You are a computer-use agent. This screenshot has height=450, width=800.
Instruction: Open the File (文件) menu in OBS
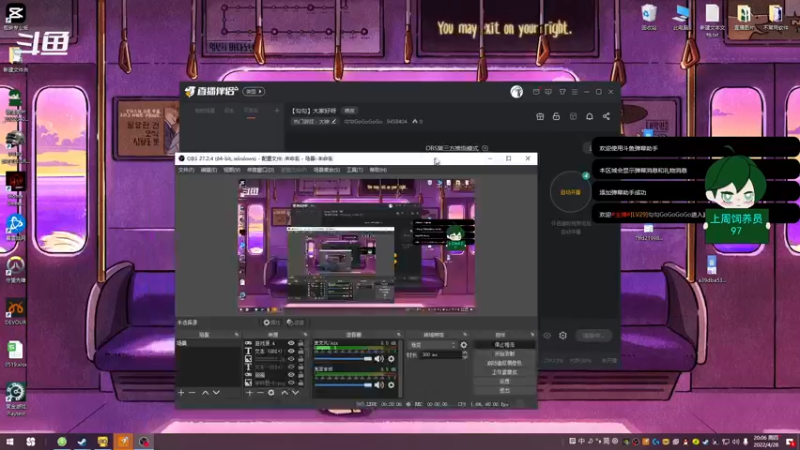click(x=186, y=170)
